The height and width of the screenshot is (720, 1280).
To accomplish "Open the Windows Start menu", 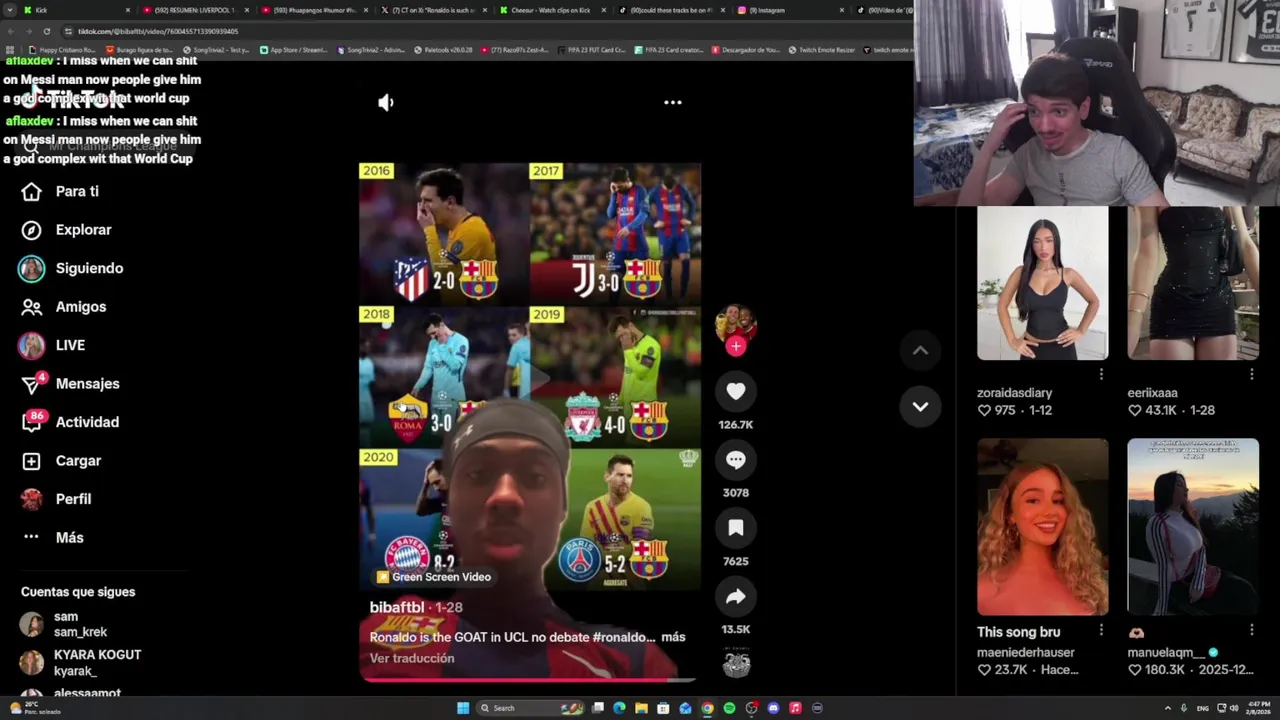I will click(x=463, y=708).
